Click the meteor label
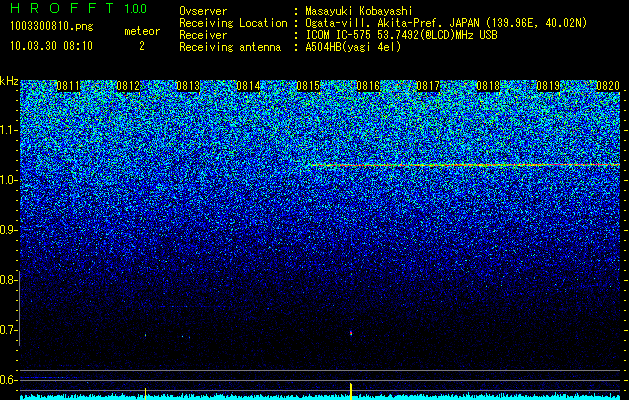Screen dimensions: 629x400 (142, 31)
